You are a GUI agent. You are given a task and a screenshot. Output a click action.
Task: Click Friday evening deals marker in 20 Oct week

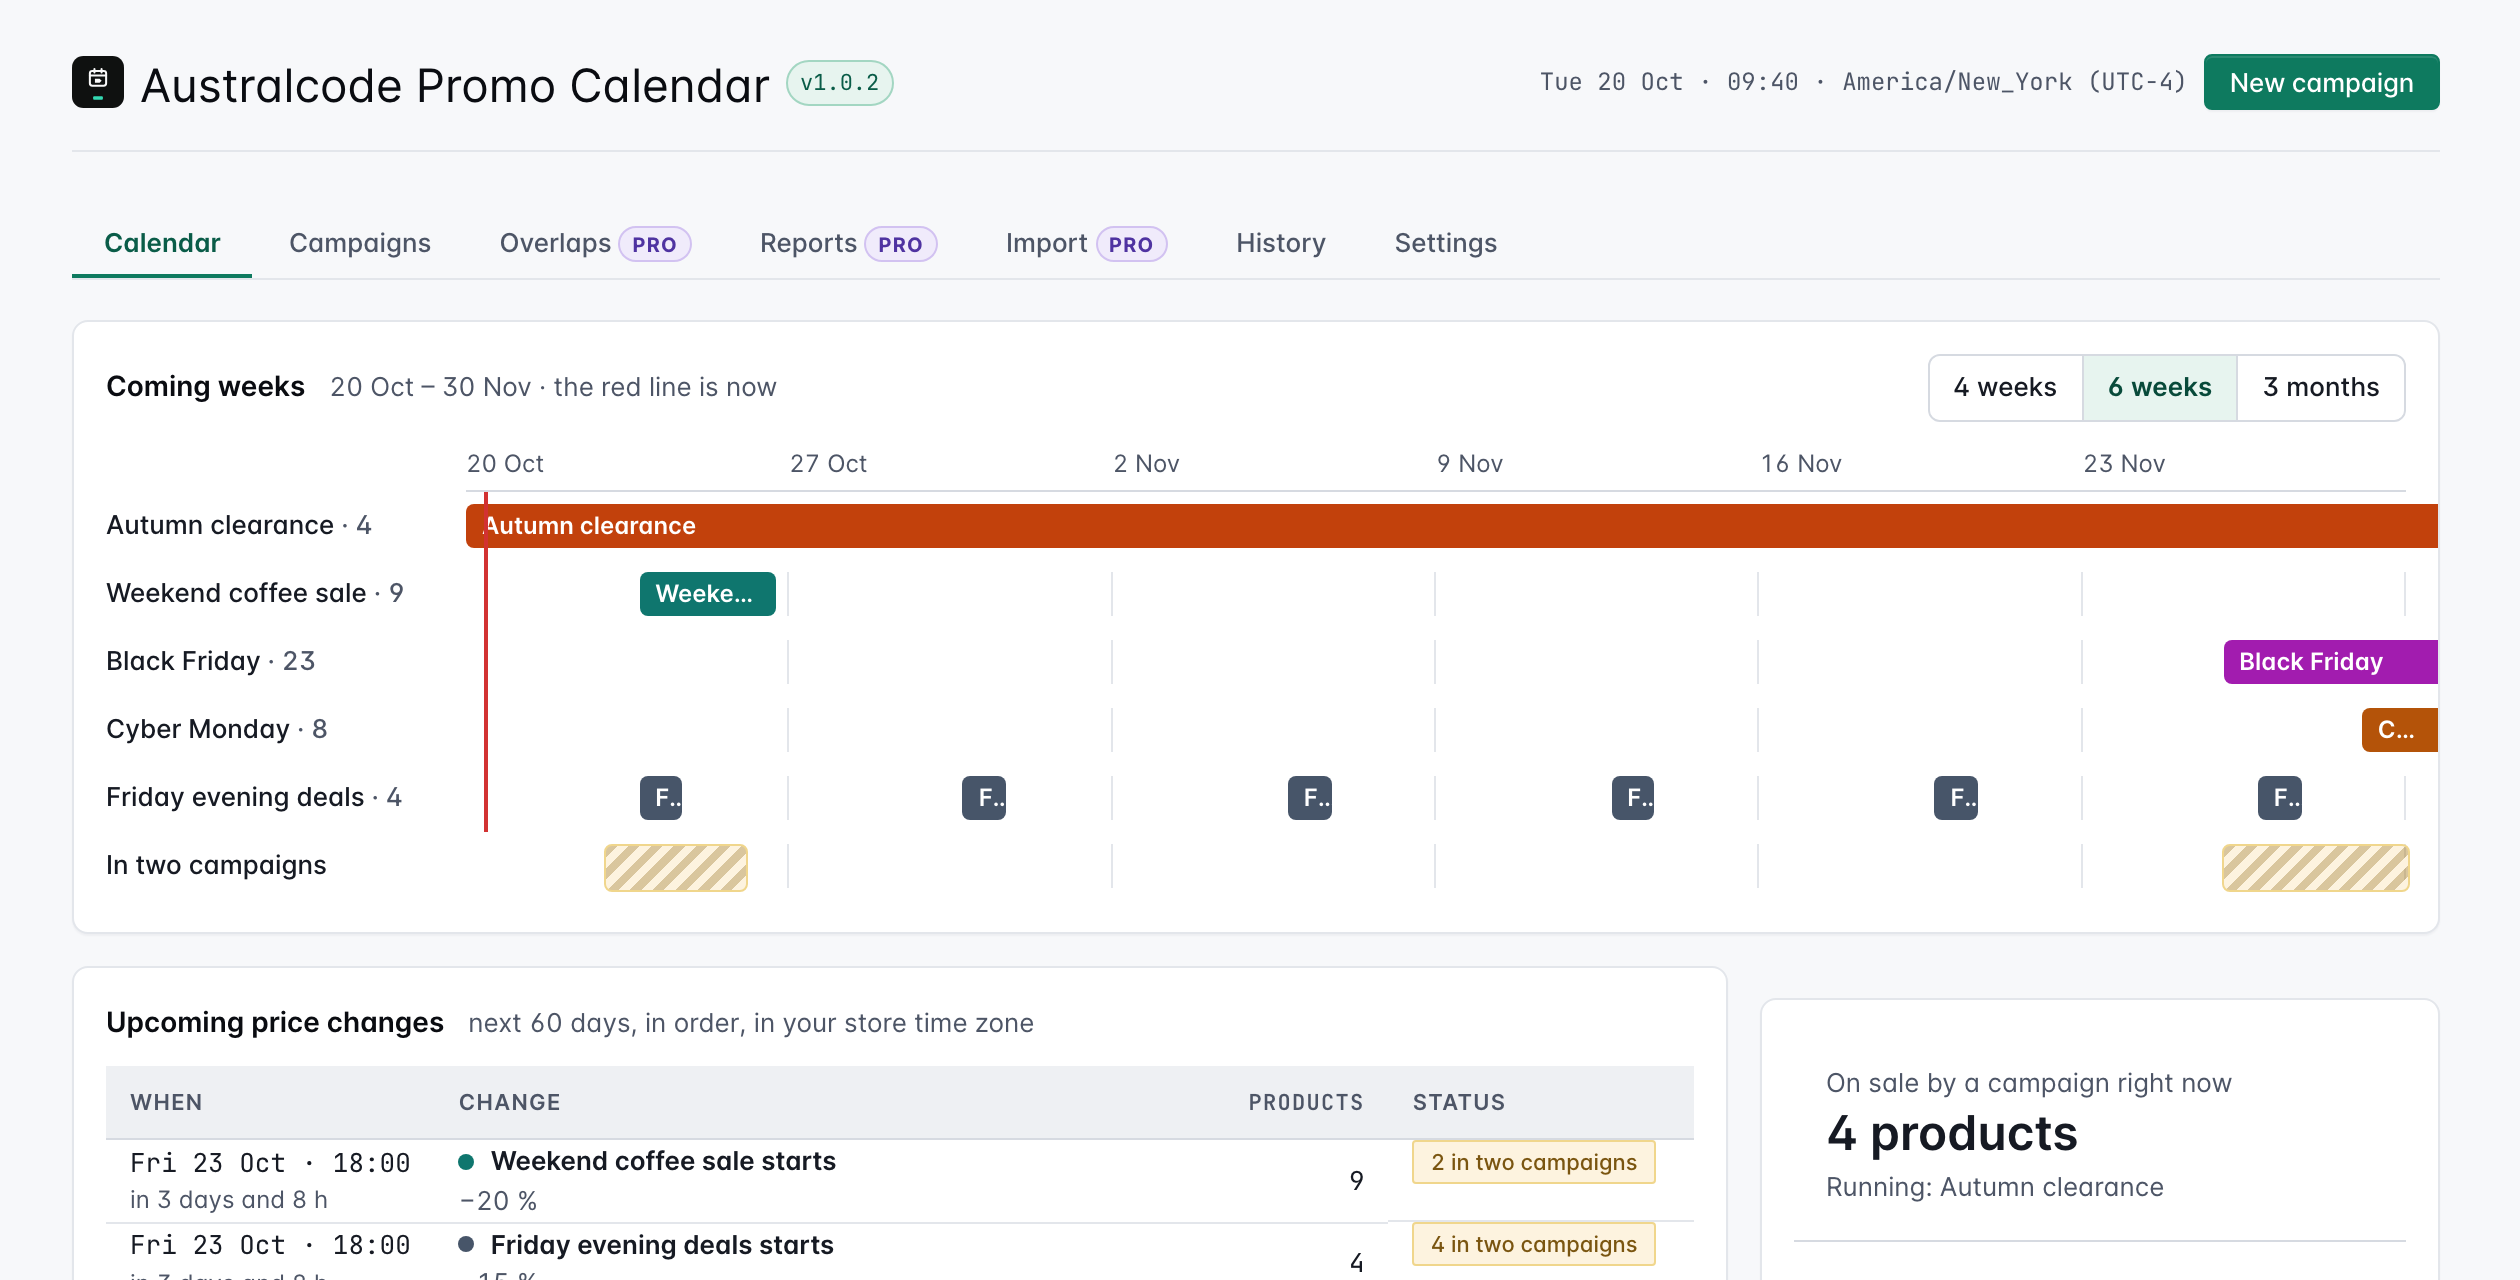point(661,798)
